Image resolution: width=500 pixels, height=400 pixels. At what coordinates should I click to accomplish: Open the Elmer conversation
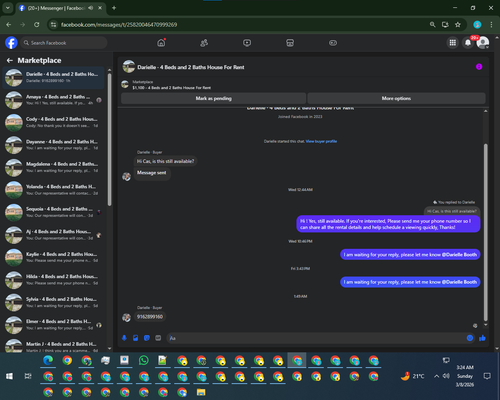click(53, 325)
